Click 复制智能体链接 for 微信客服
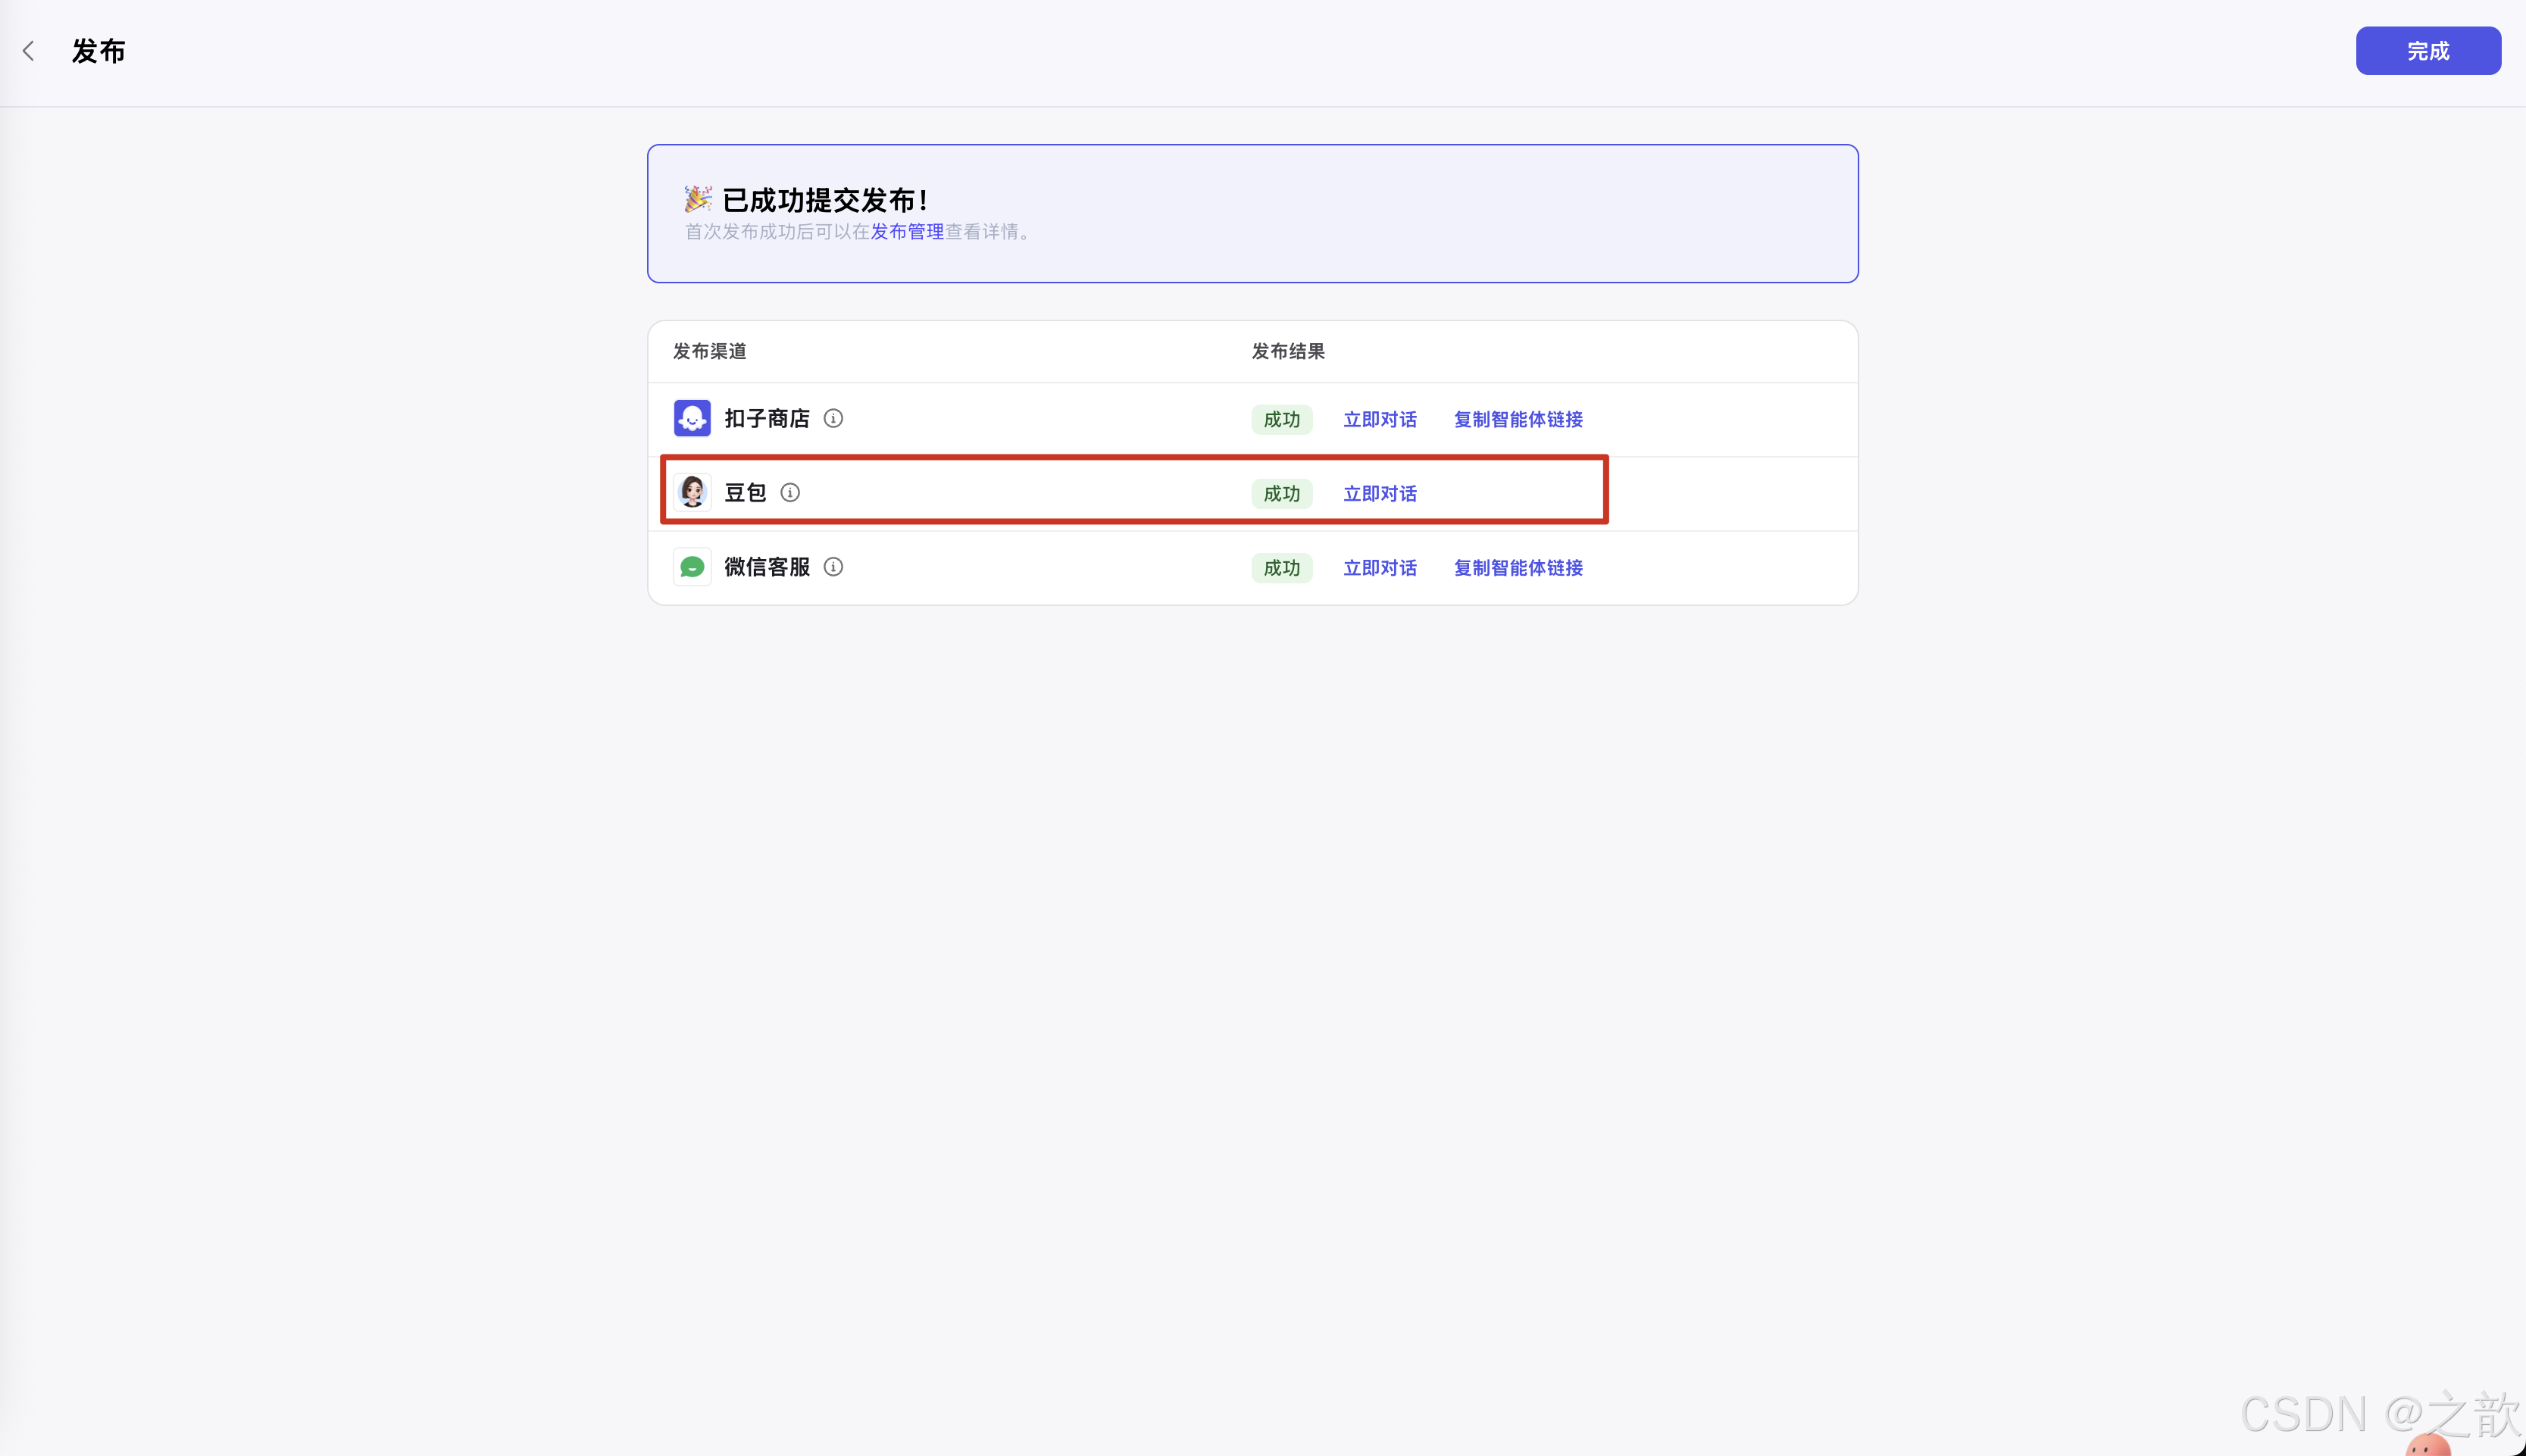 [x=1517, y=567]
